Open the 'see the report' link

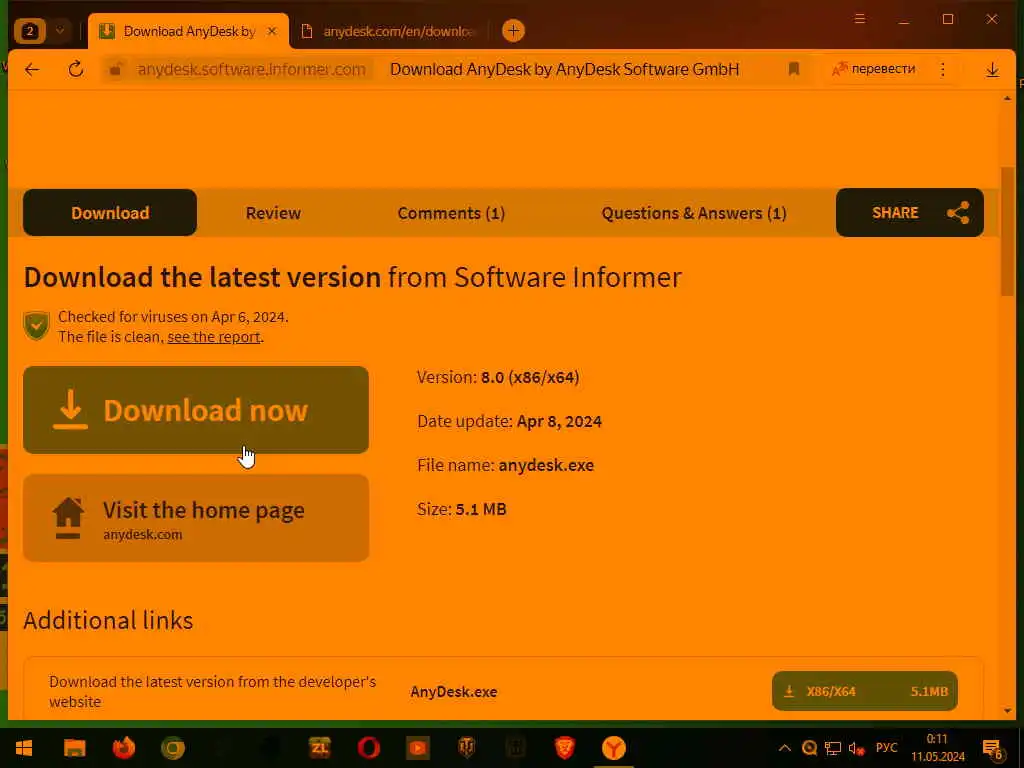pos(214,337)
